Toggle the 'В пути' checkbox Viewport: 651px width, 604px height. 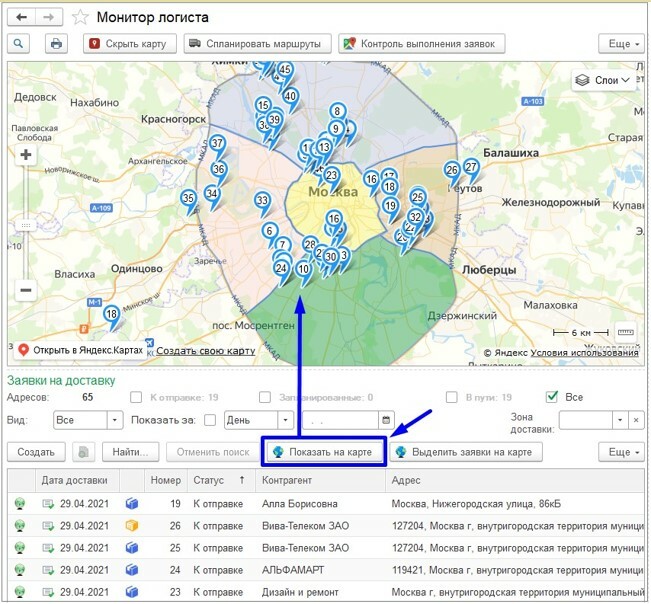pos(452,398)
